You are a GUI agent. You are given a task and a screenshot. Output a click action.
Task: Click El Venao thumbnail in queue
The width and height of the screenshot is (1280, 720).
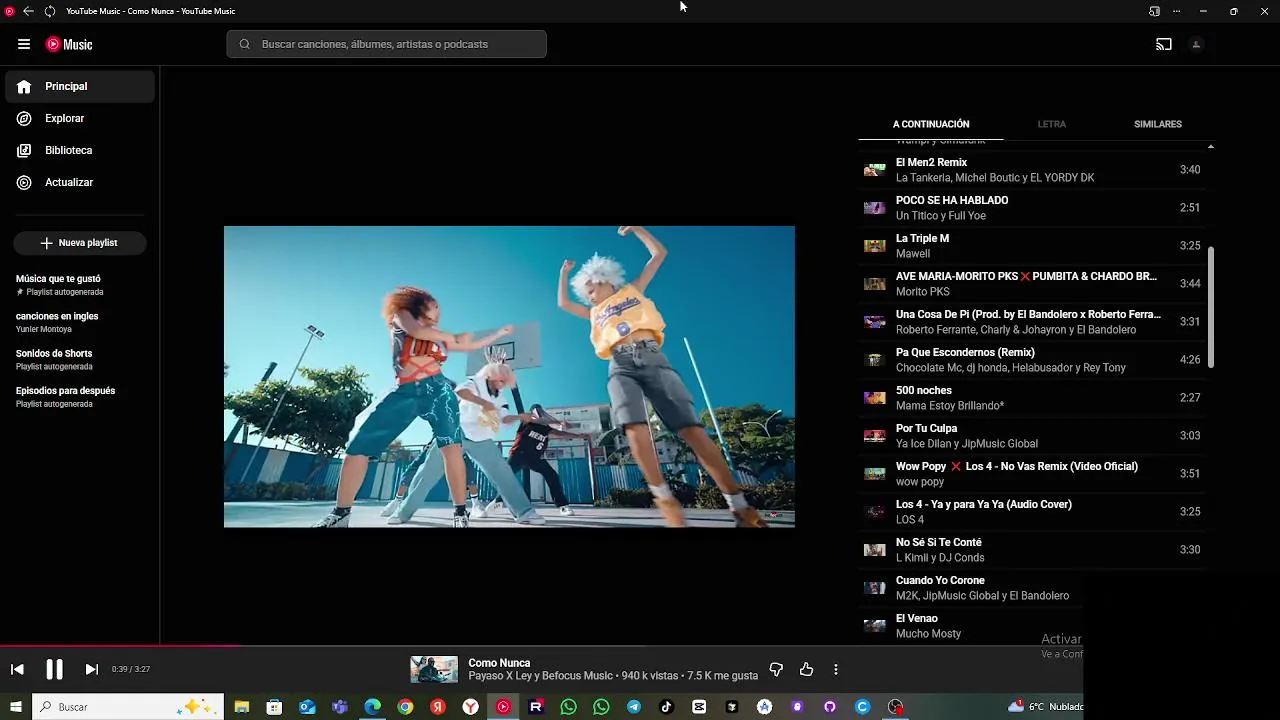(x=875, y=626)
